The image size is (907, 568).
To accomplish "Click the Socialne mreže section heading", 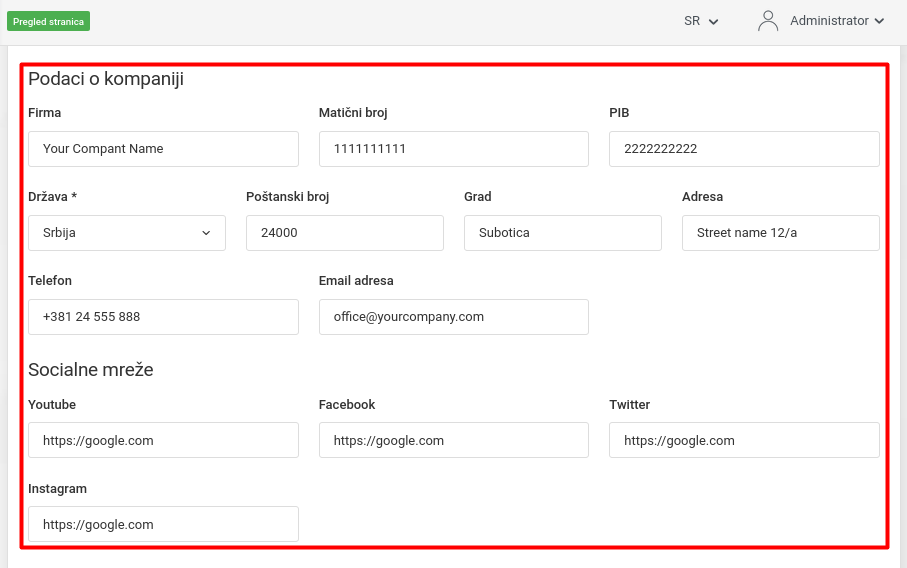I will point(91,370).
